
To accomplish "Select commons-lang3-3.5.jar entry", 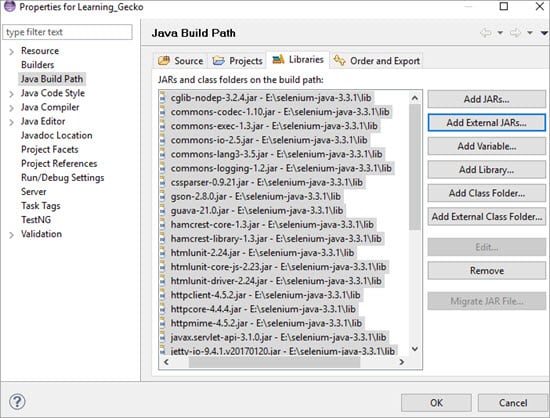I will tap(276, 154).
